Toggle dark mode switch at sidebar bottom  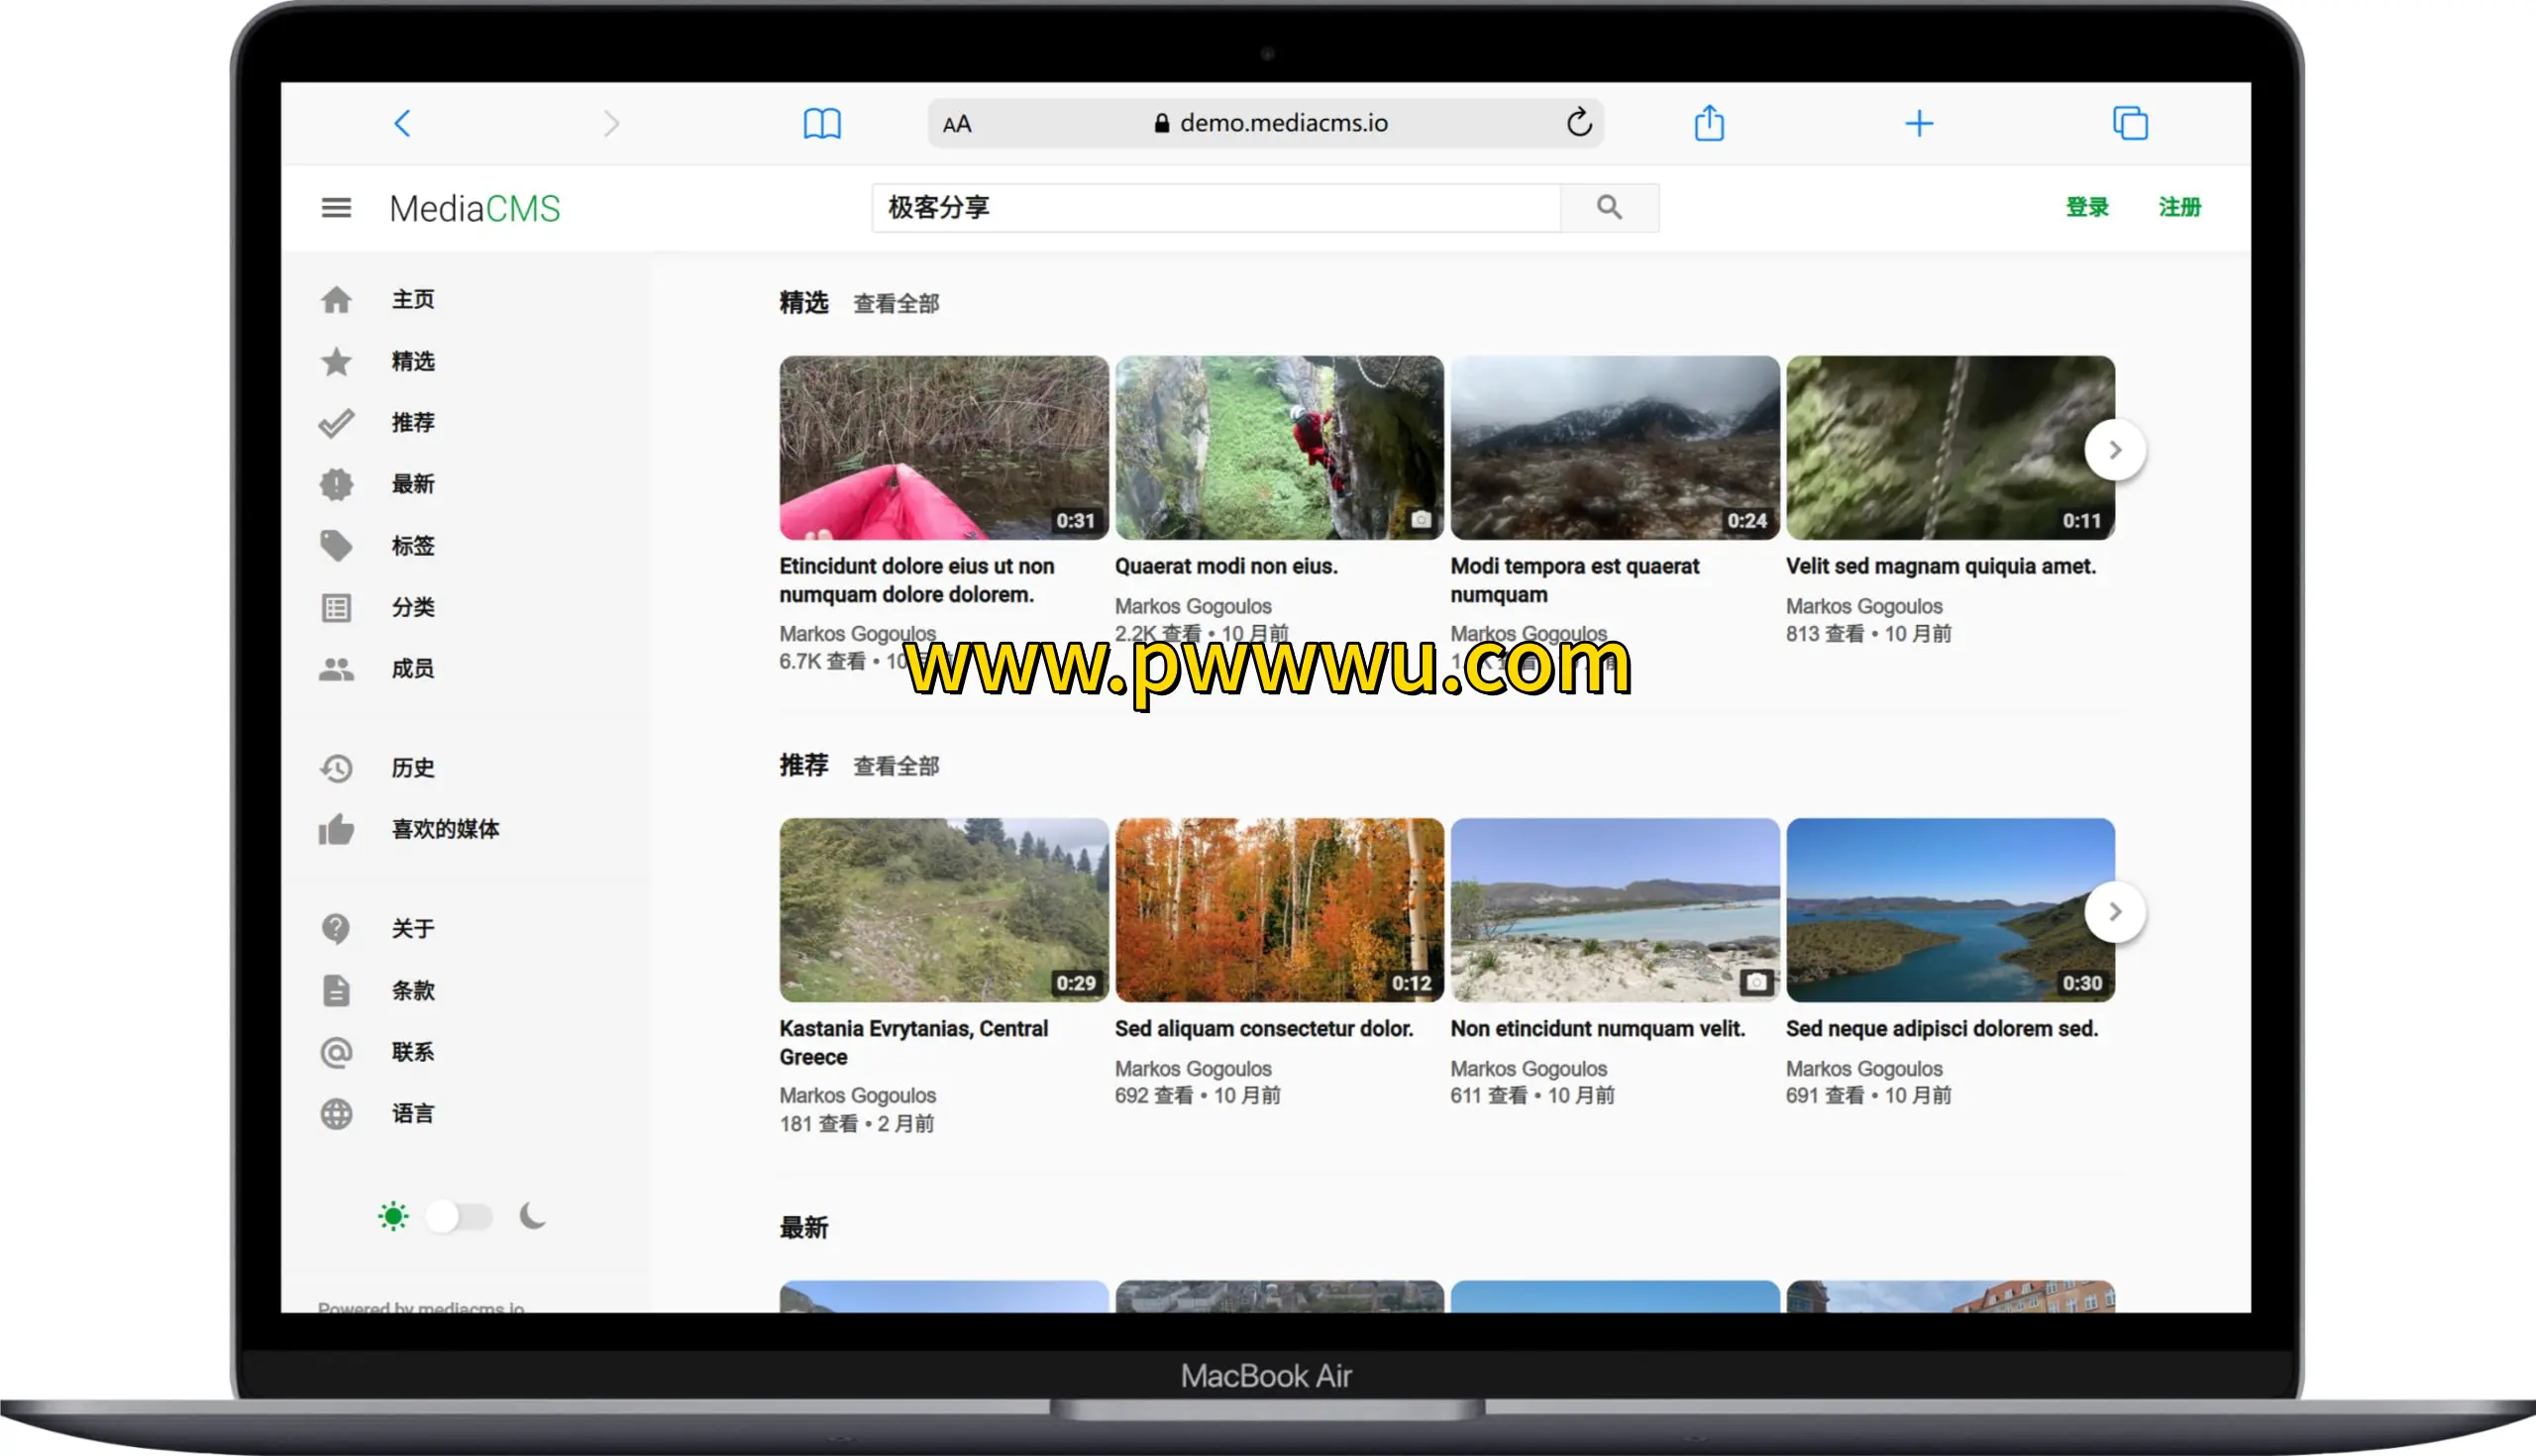(x=459, y=1216)
